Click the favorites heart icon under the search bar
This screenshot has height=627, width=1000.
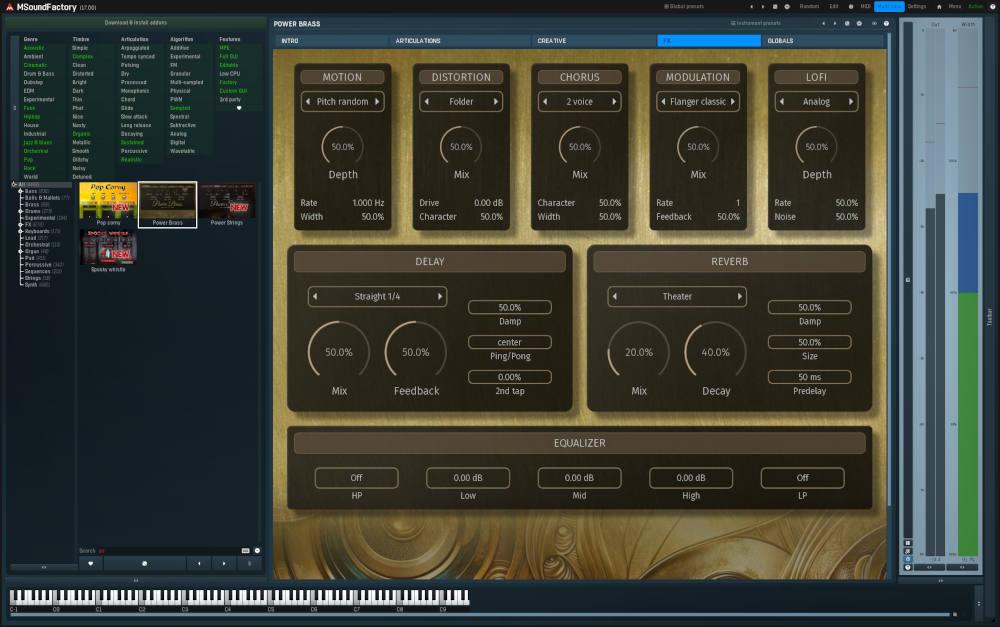tap(90, 563)
